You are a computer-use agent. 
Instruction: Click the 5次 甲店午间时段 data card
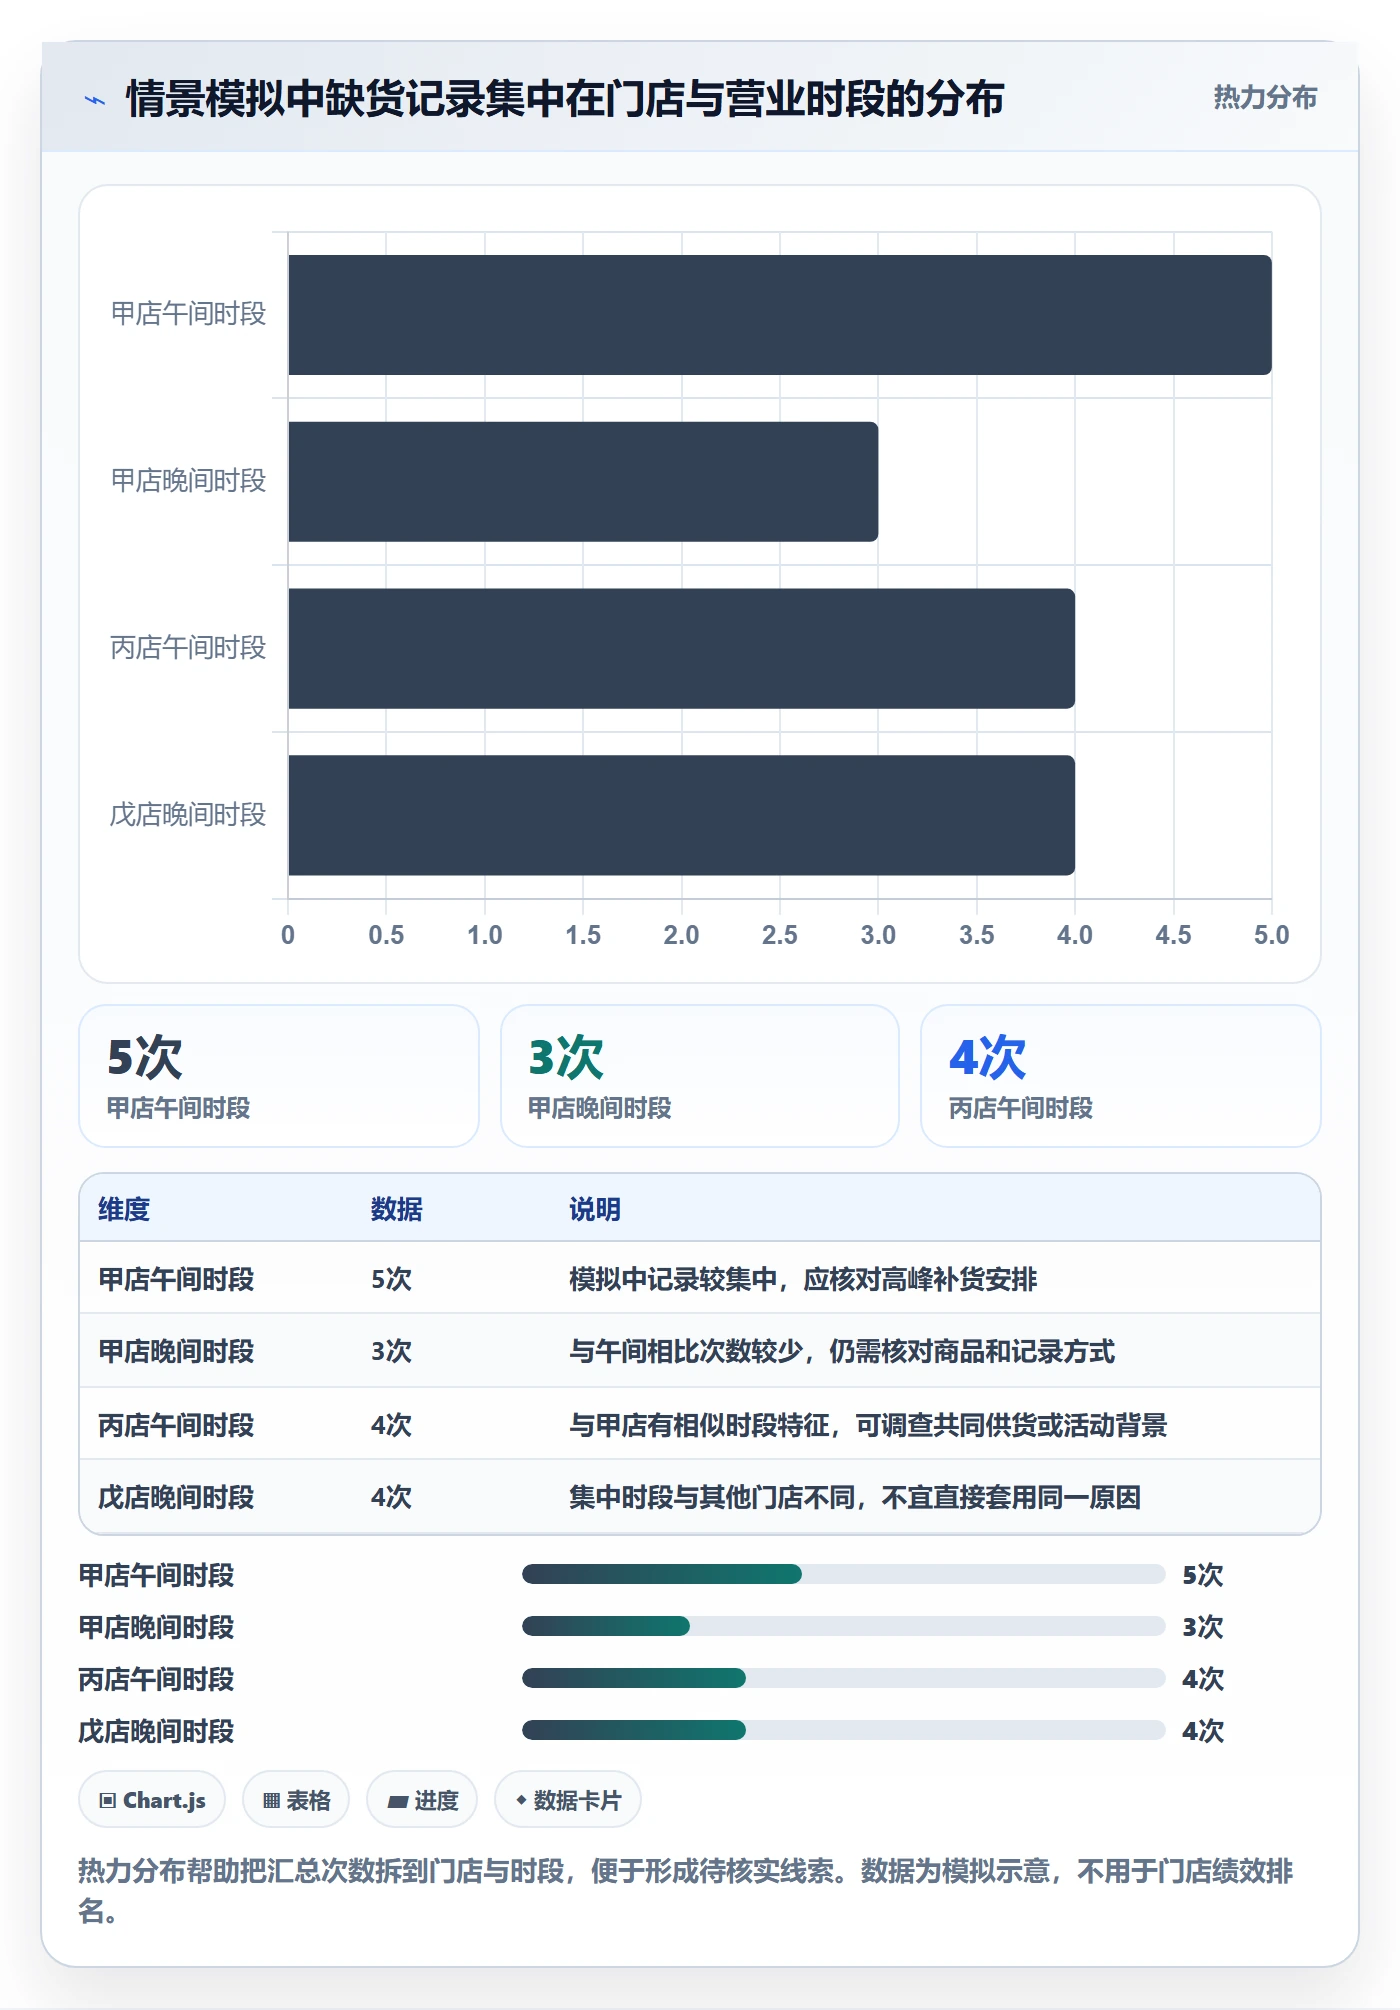279,1076
